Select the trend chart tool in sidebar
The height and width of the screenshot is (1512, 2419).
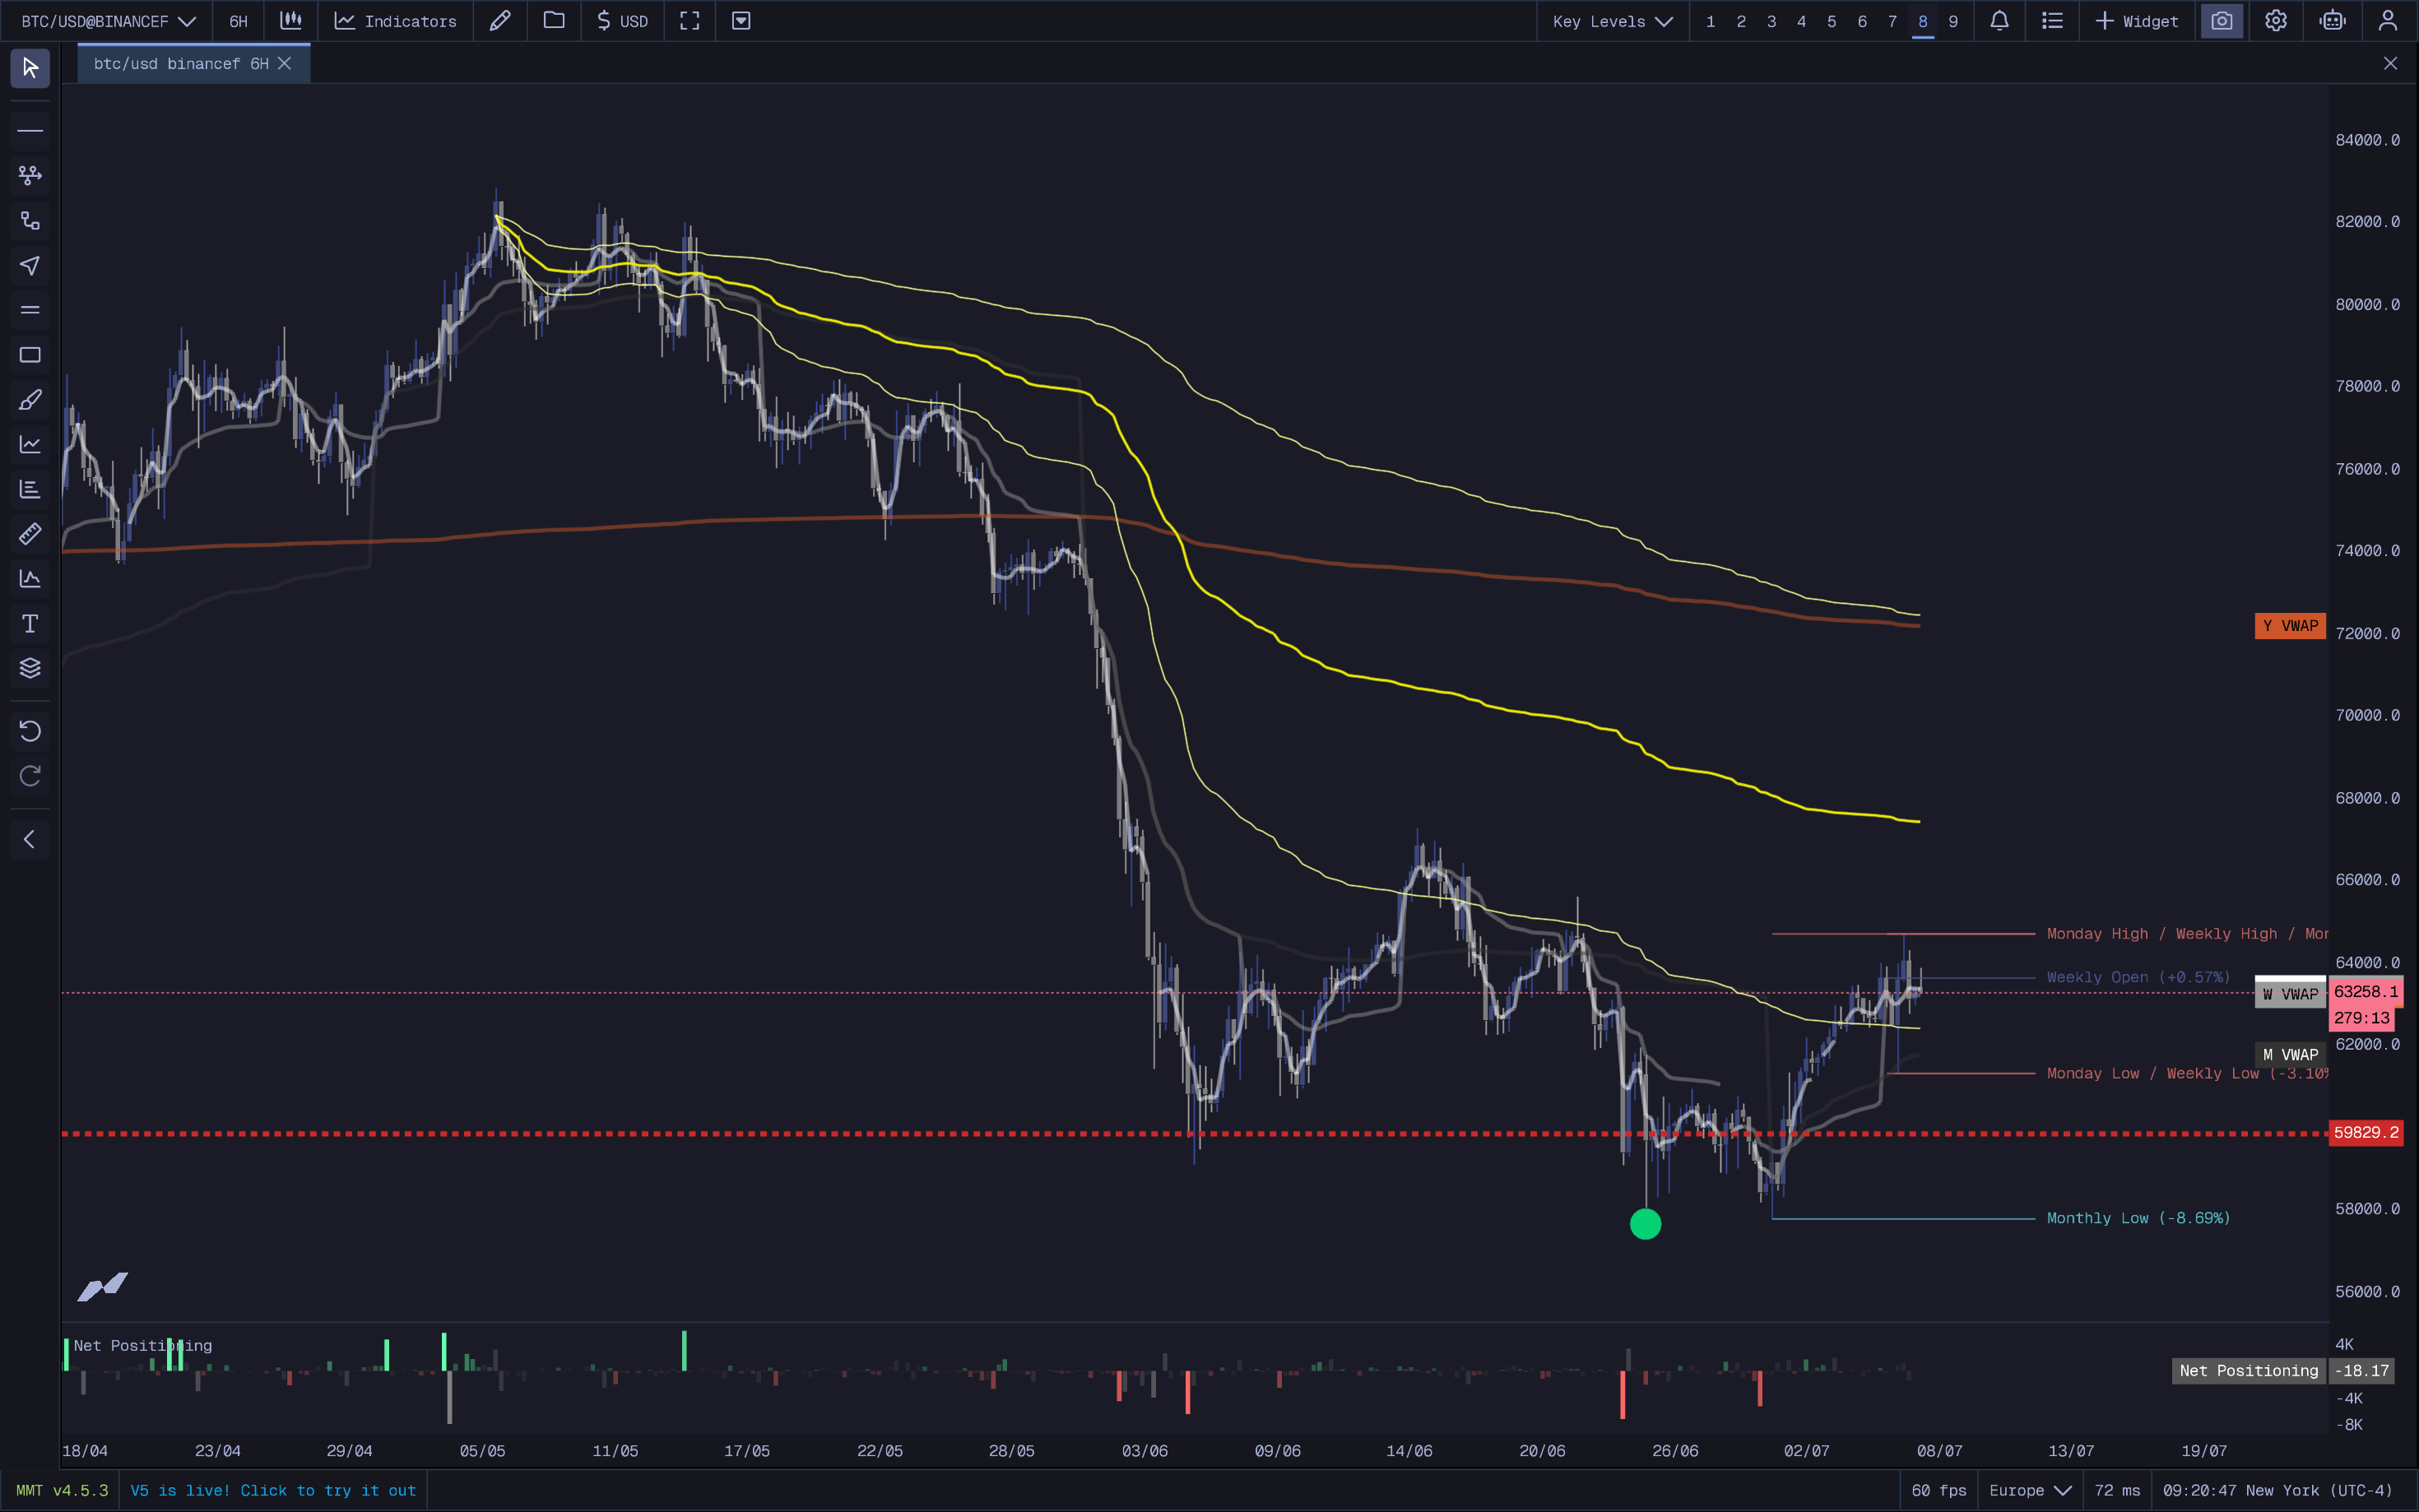[30, 445]
